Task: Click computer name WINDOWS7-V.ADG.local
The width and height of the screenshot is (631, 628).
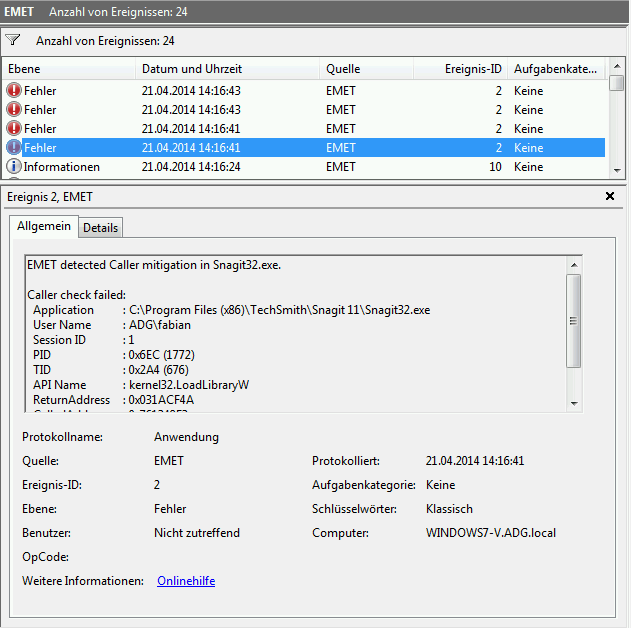Action: pyautogui.click(x=491, y=533)
